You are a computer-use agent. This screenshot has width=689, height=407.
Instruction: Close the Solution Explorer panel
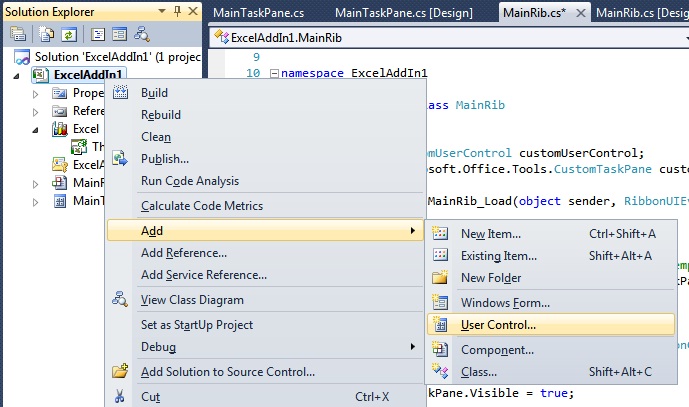(x=192, y=11)
